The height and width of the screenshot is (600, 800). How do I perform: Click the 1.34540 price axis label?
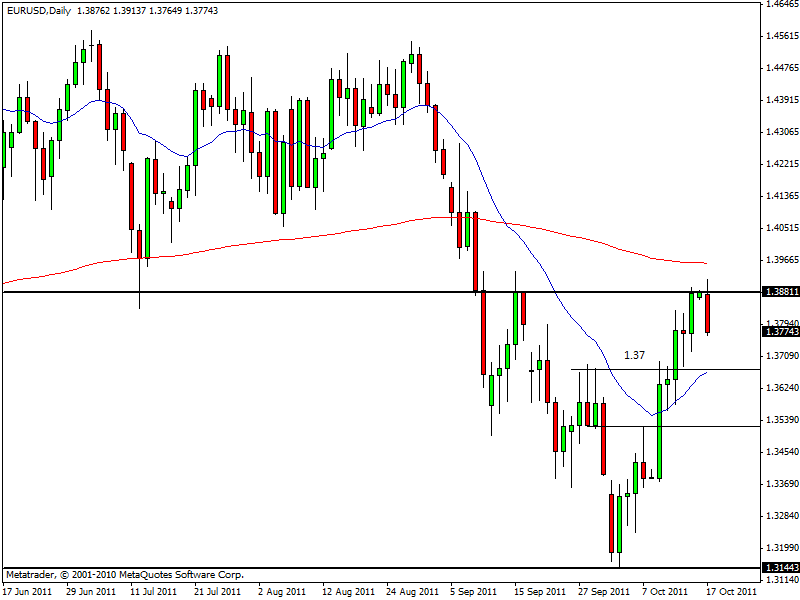(780, 452)
